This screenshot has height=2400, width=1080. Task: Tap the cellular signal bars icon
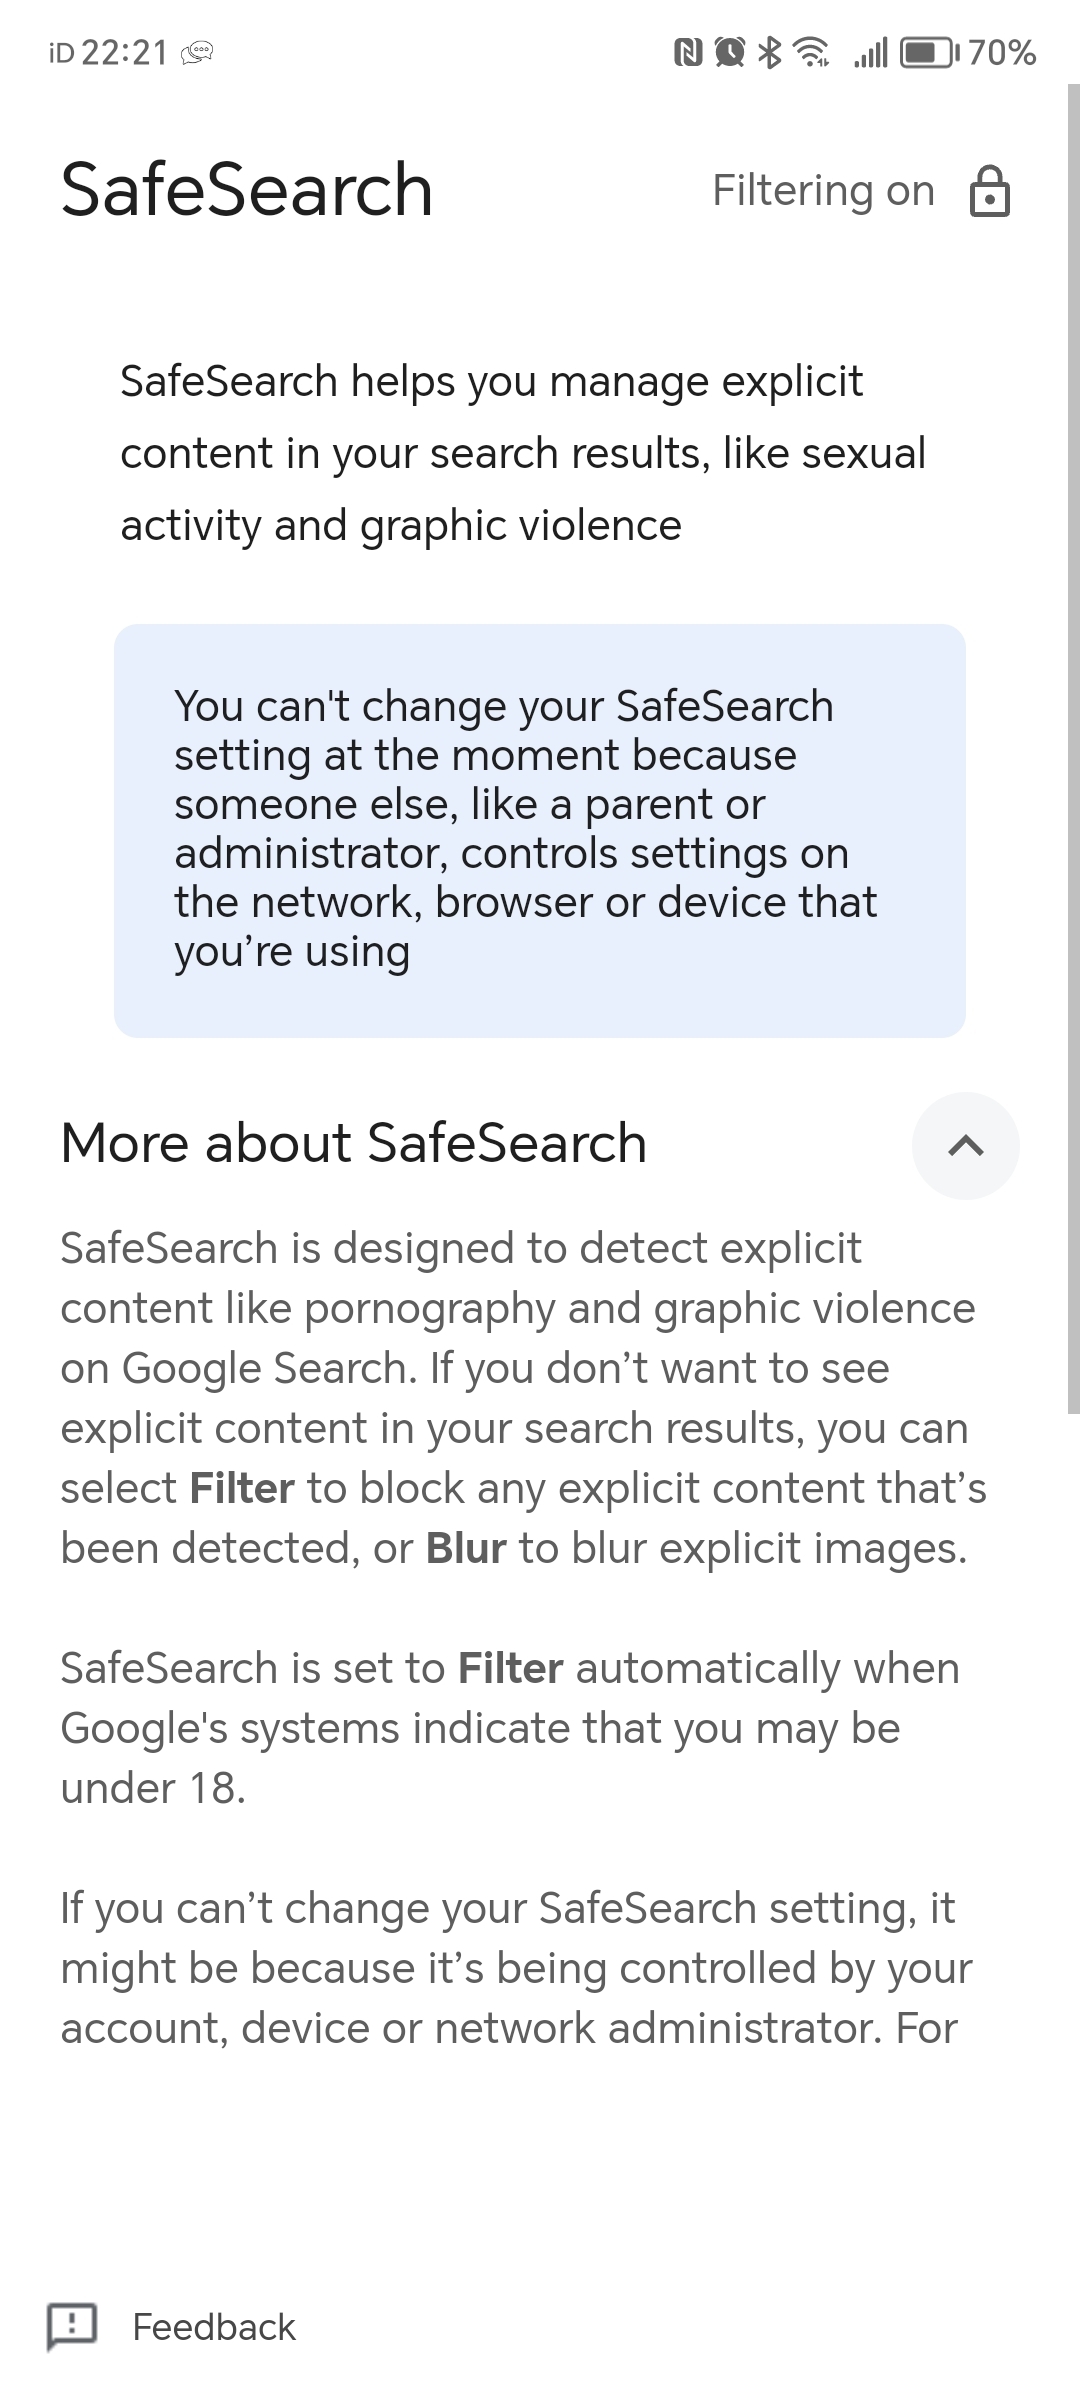pyautogui.click(x=870, y=52)
